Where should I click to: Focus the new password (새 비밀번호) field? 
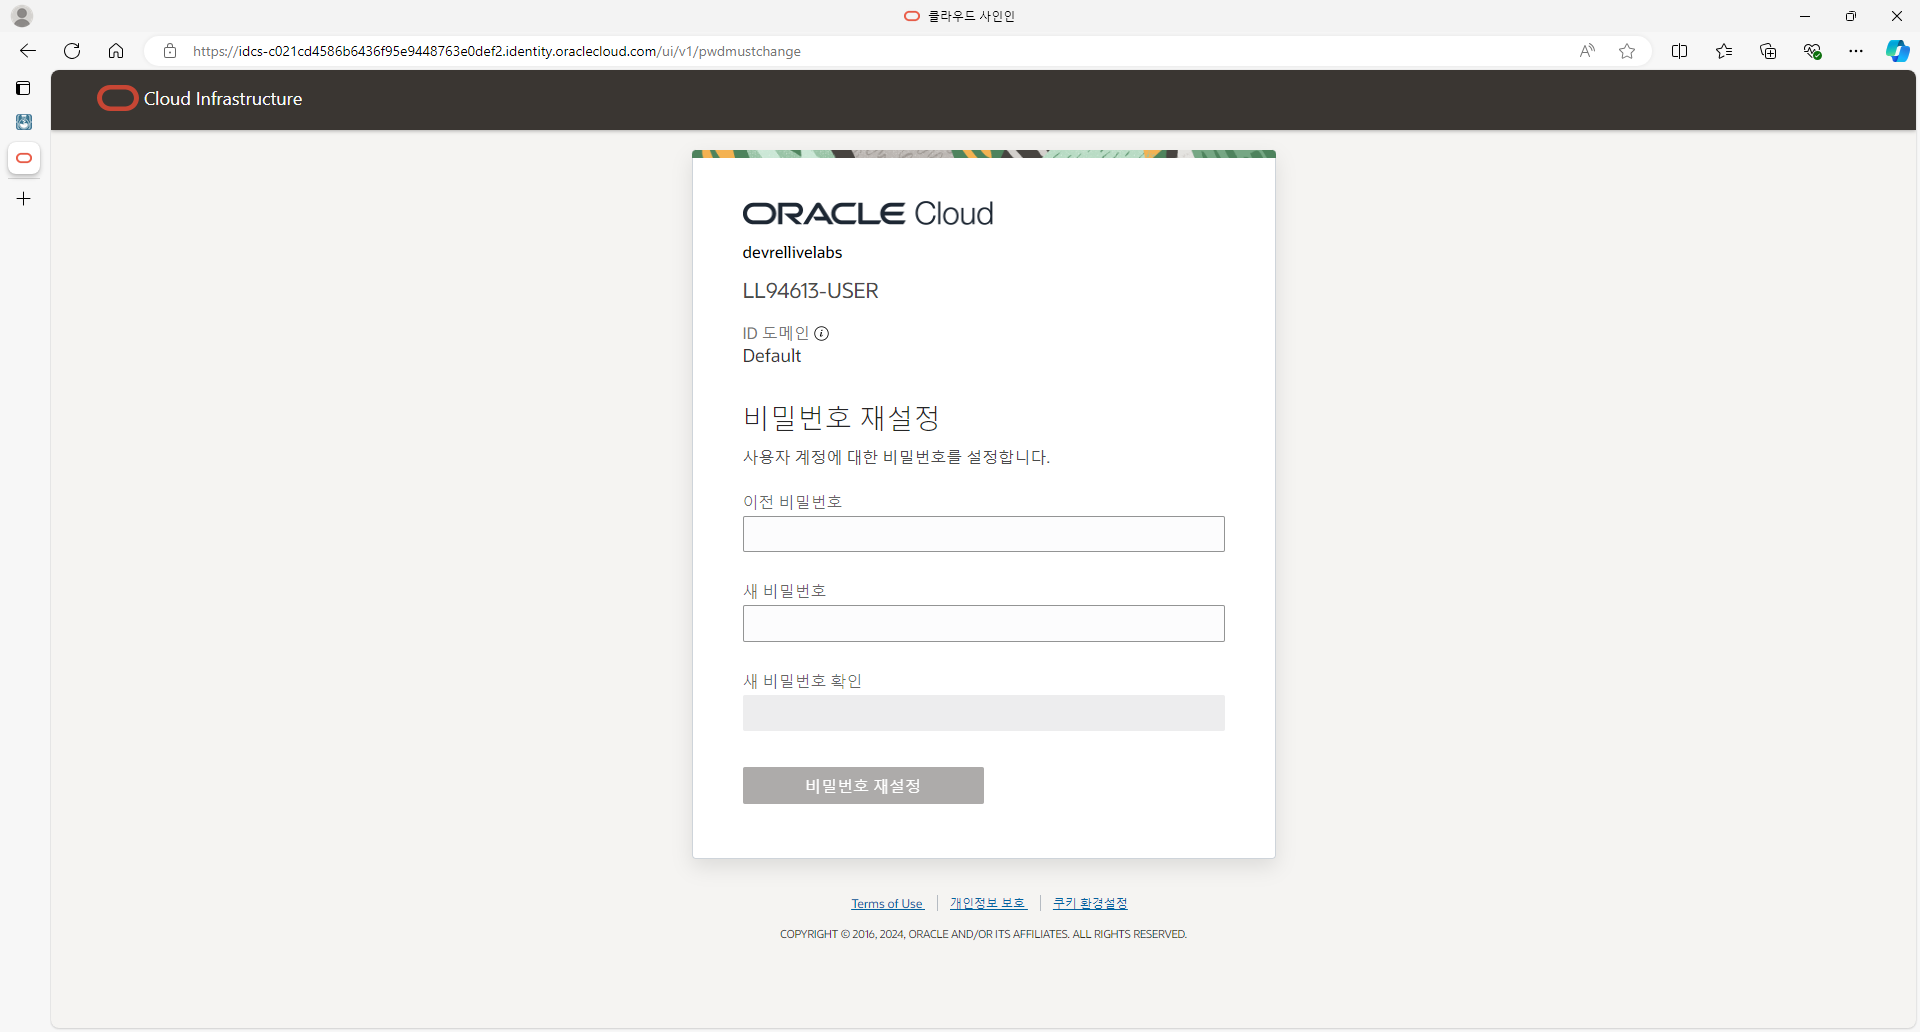click(983, 623)
